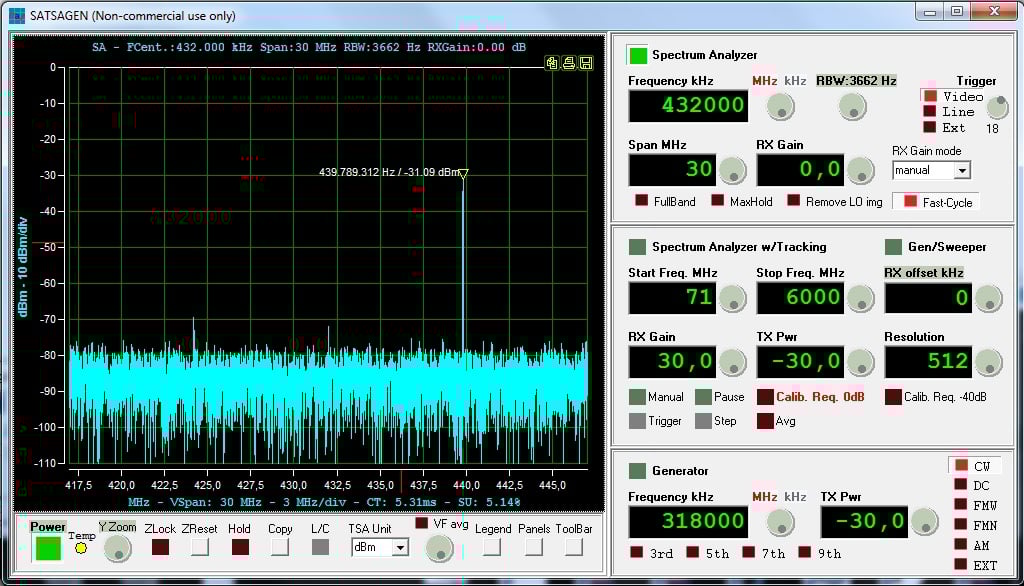Screen dimensions: 1024x586
Task: Enable Calib. Req. 0dB
Action: (x=765, y=397)
